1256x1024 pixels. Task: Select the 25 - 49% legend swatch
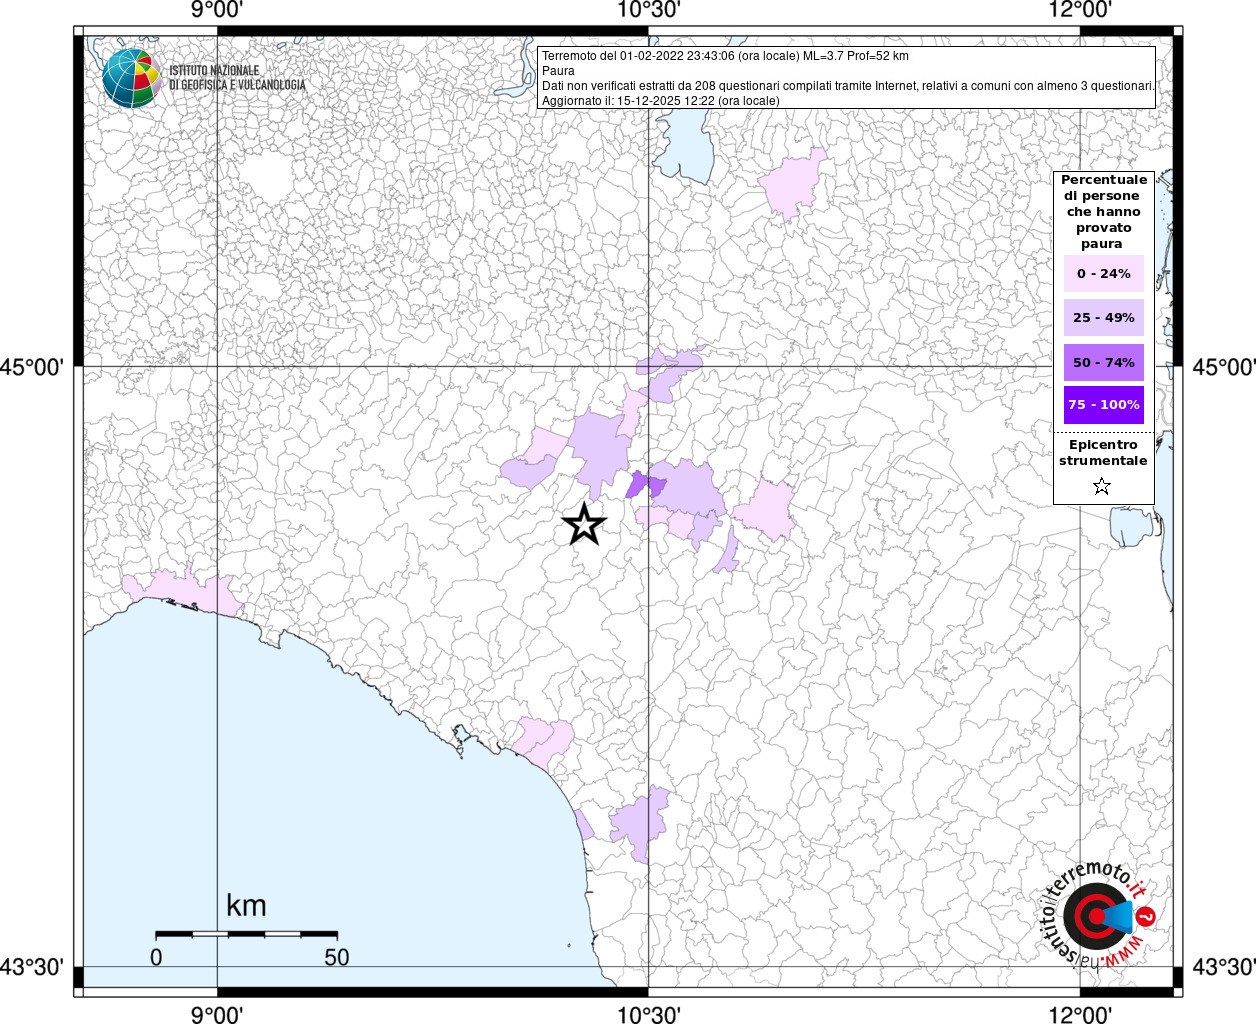click(x=1103, y=318)
